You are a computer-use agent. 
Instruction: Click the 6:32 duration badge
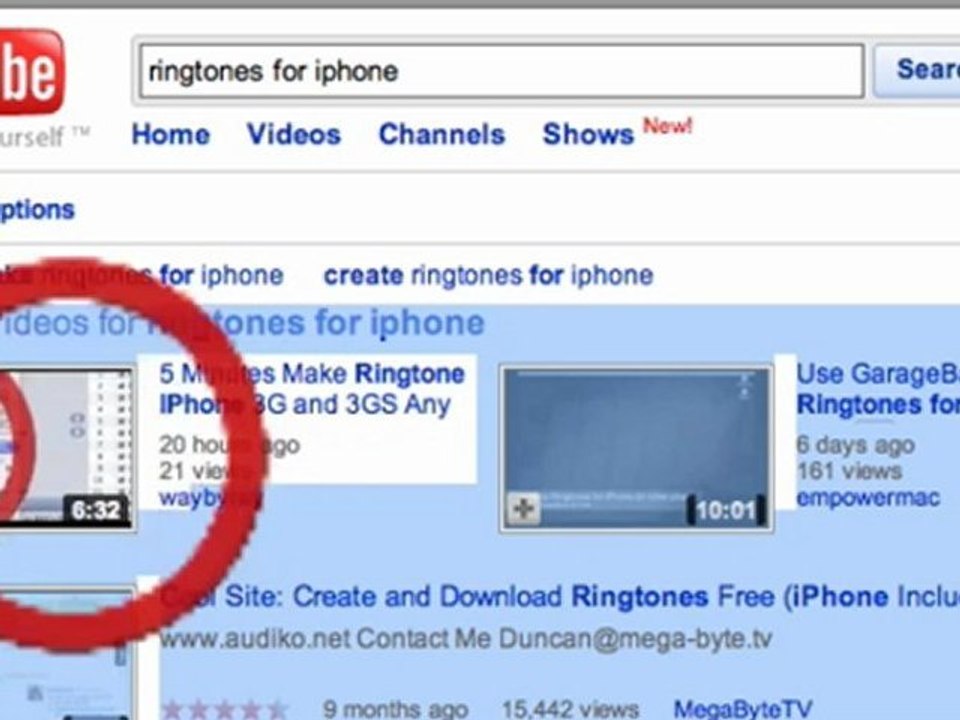pos(97,510)
